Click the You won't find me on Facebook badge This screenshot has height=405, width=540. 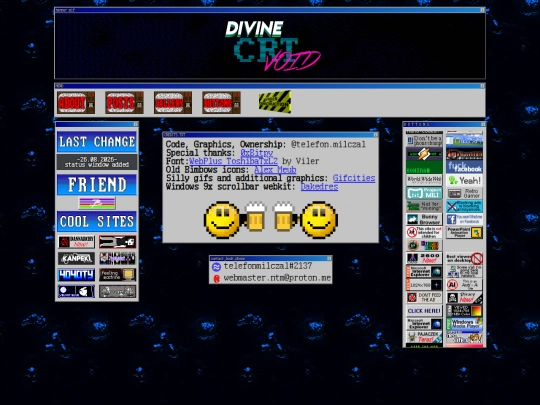464,219
